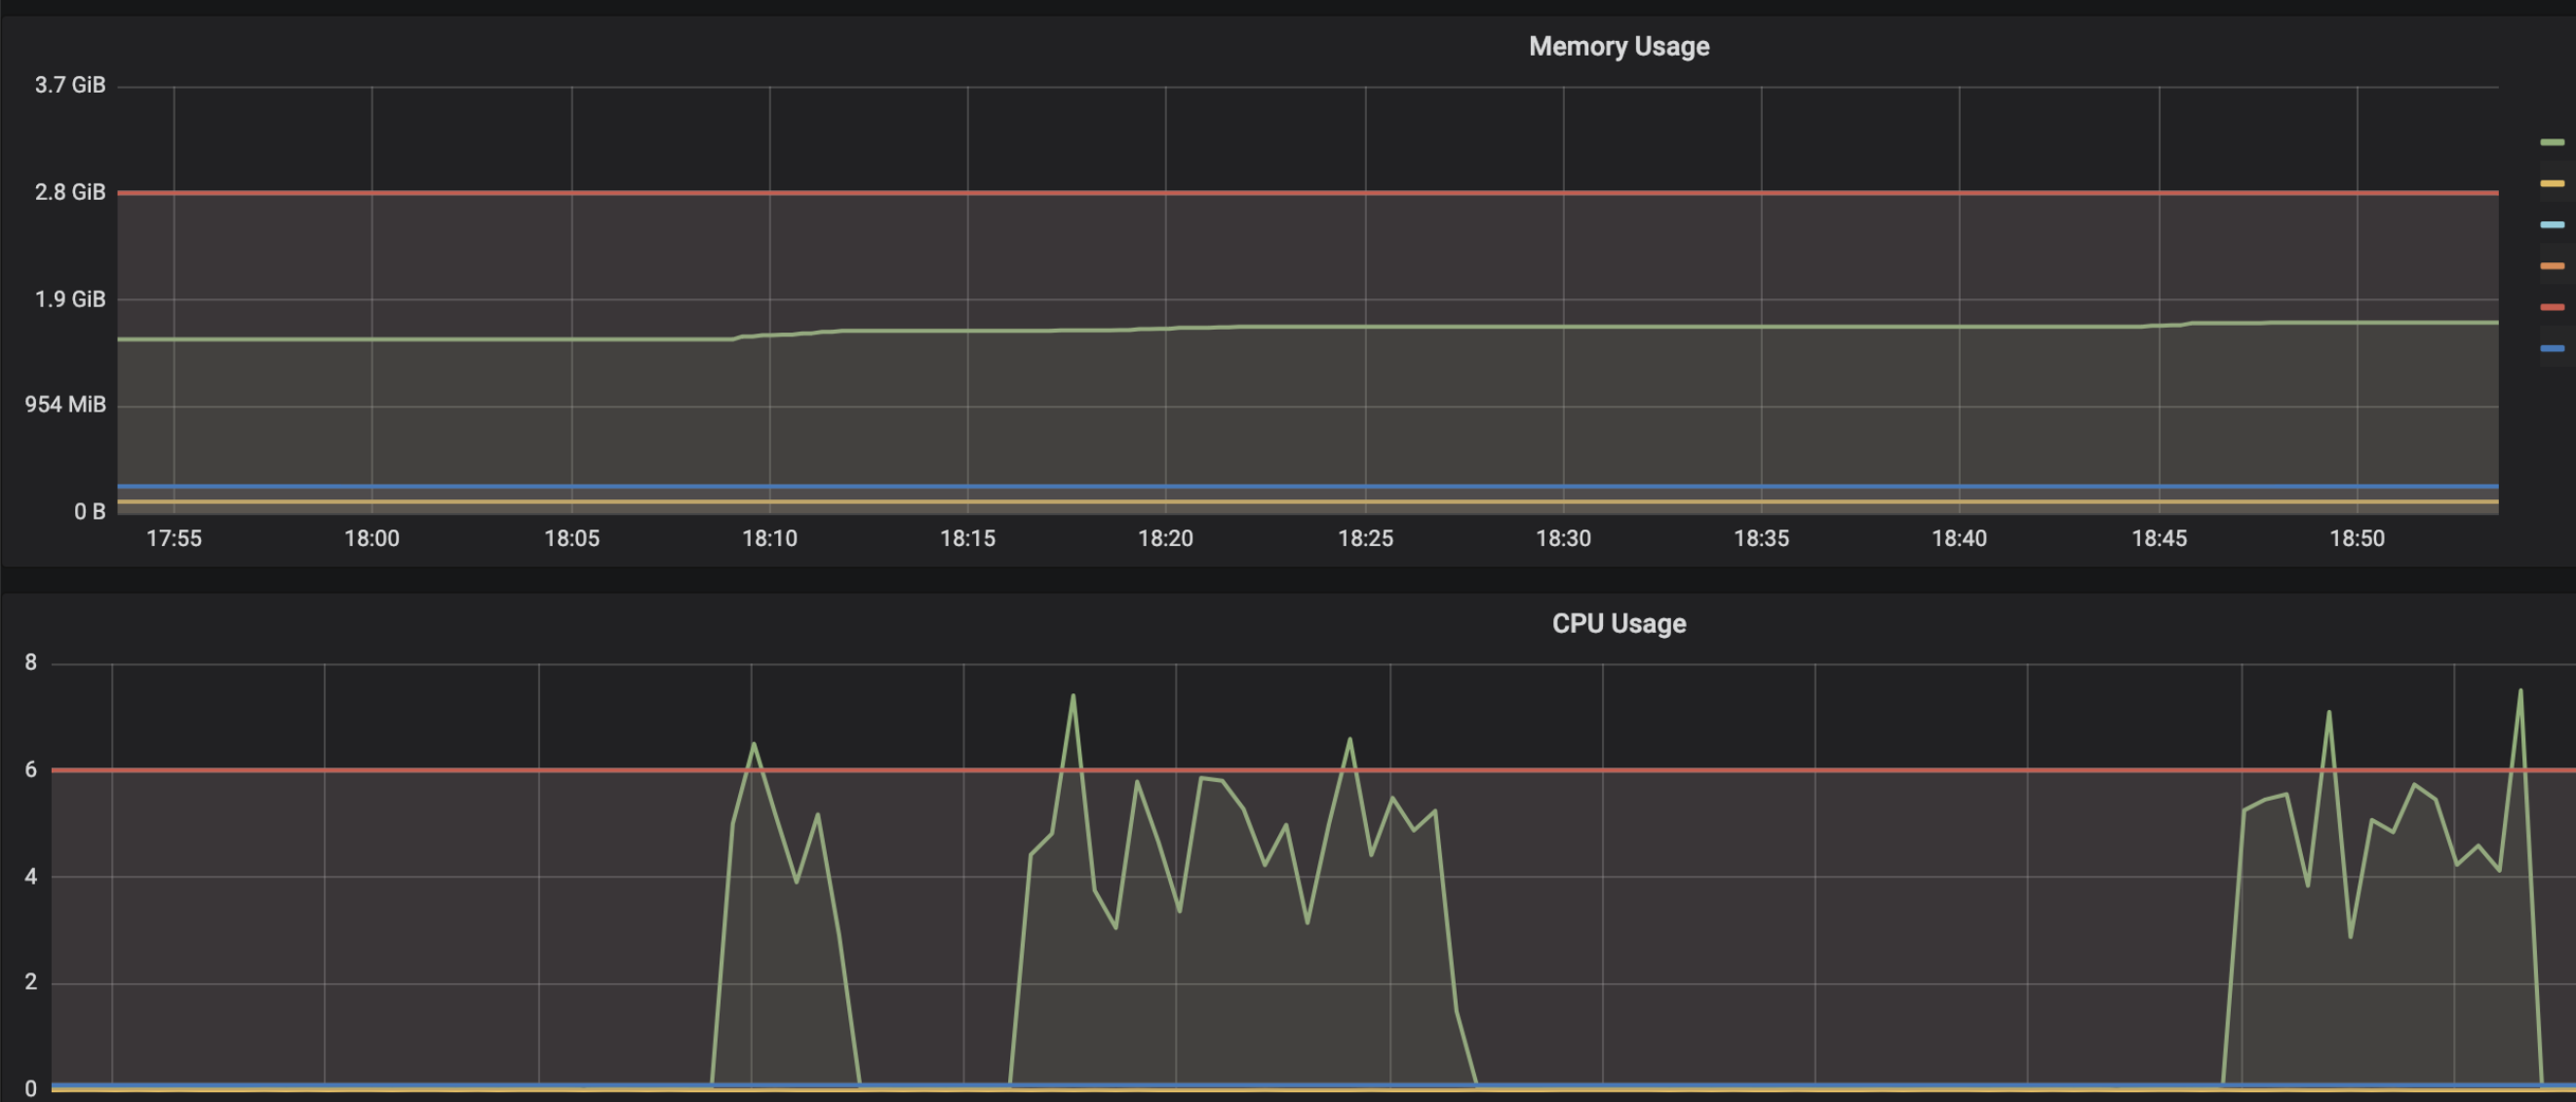Click the red series legend swatch
This screenshot has width=2576, height=1102.
[x=2551, y=307]
